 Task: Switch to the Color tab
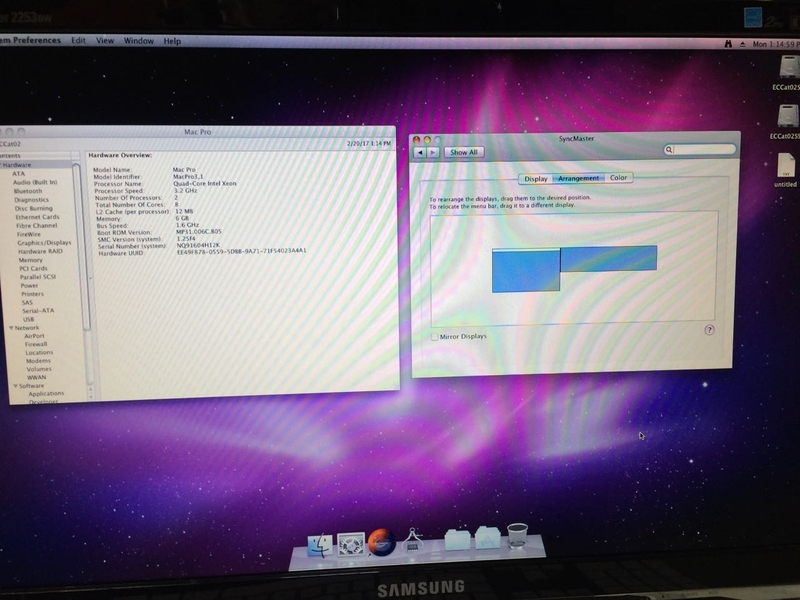(x=618, y=178)
